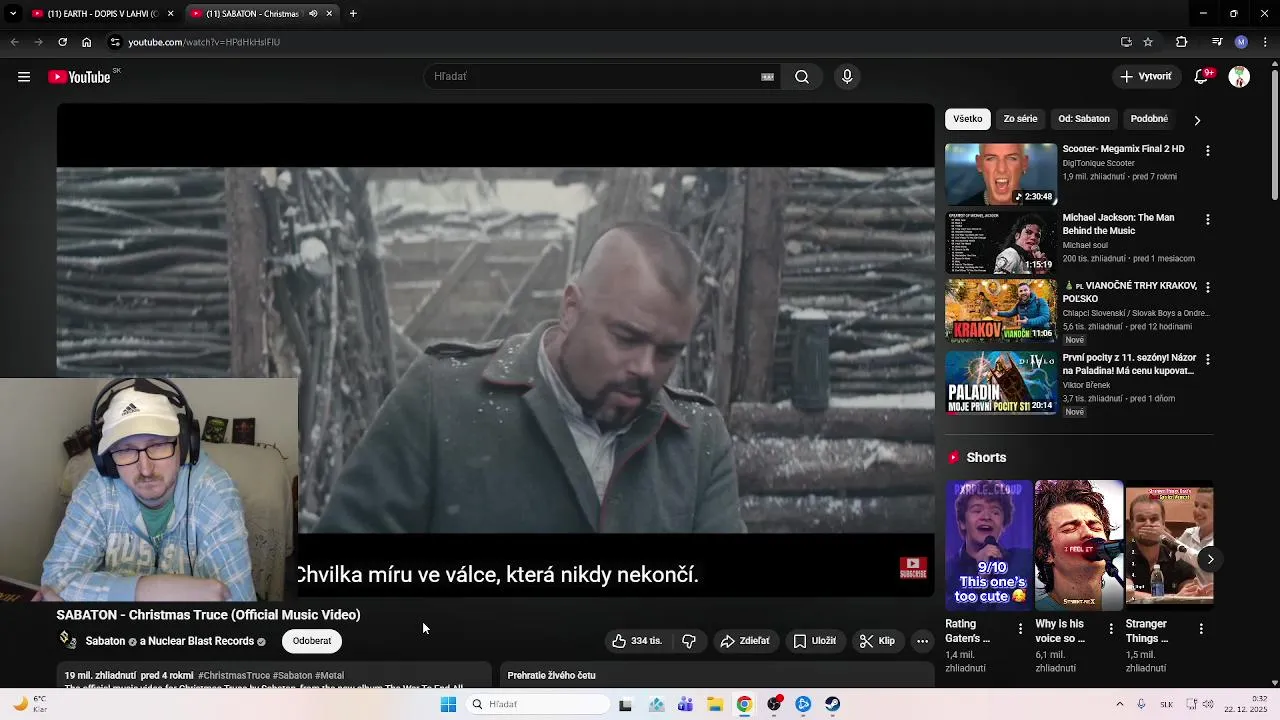The image size is (1280, 720).
Task: Open the YouTube account avatar menu
Action: [x=1239, y=77]
